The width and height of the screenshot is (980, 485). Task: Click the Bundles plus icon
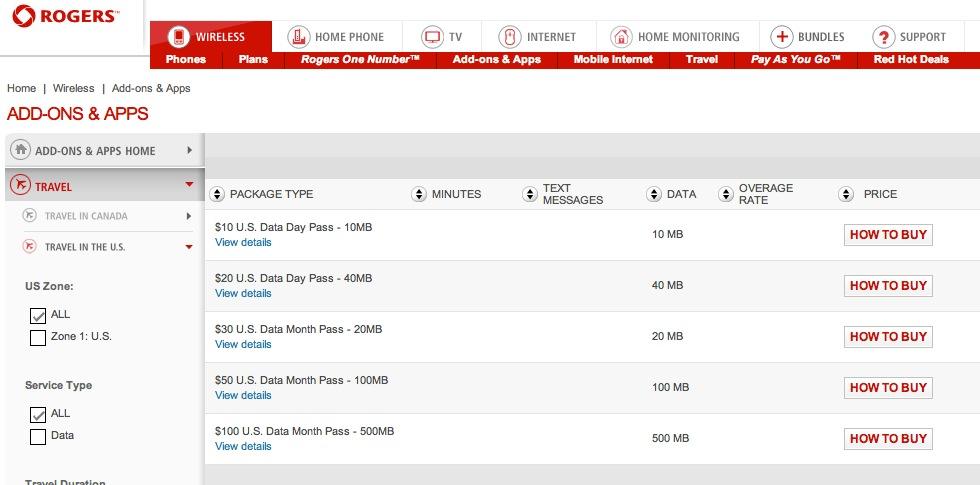781,37
